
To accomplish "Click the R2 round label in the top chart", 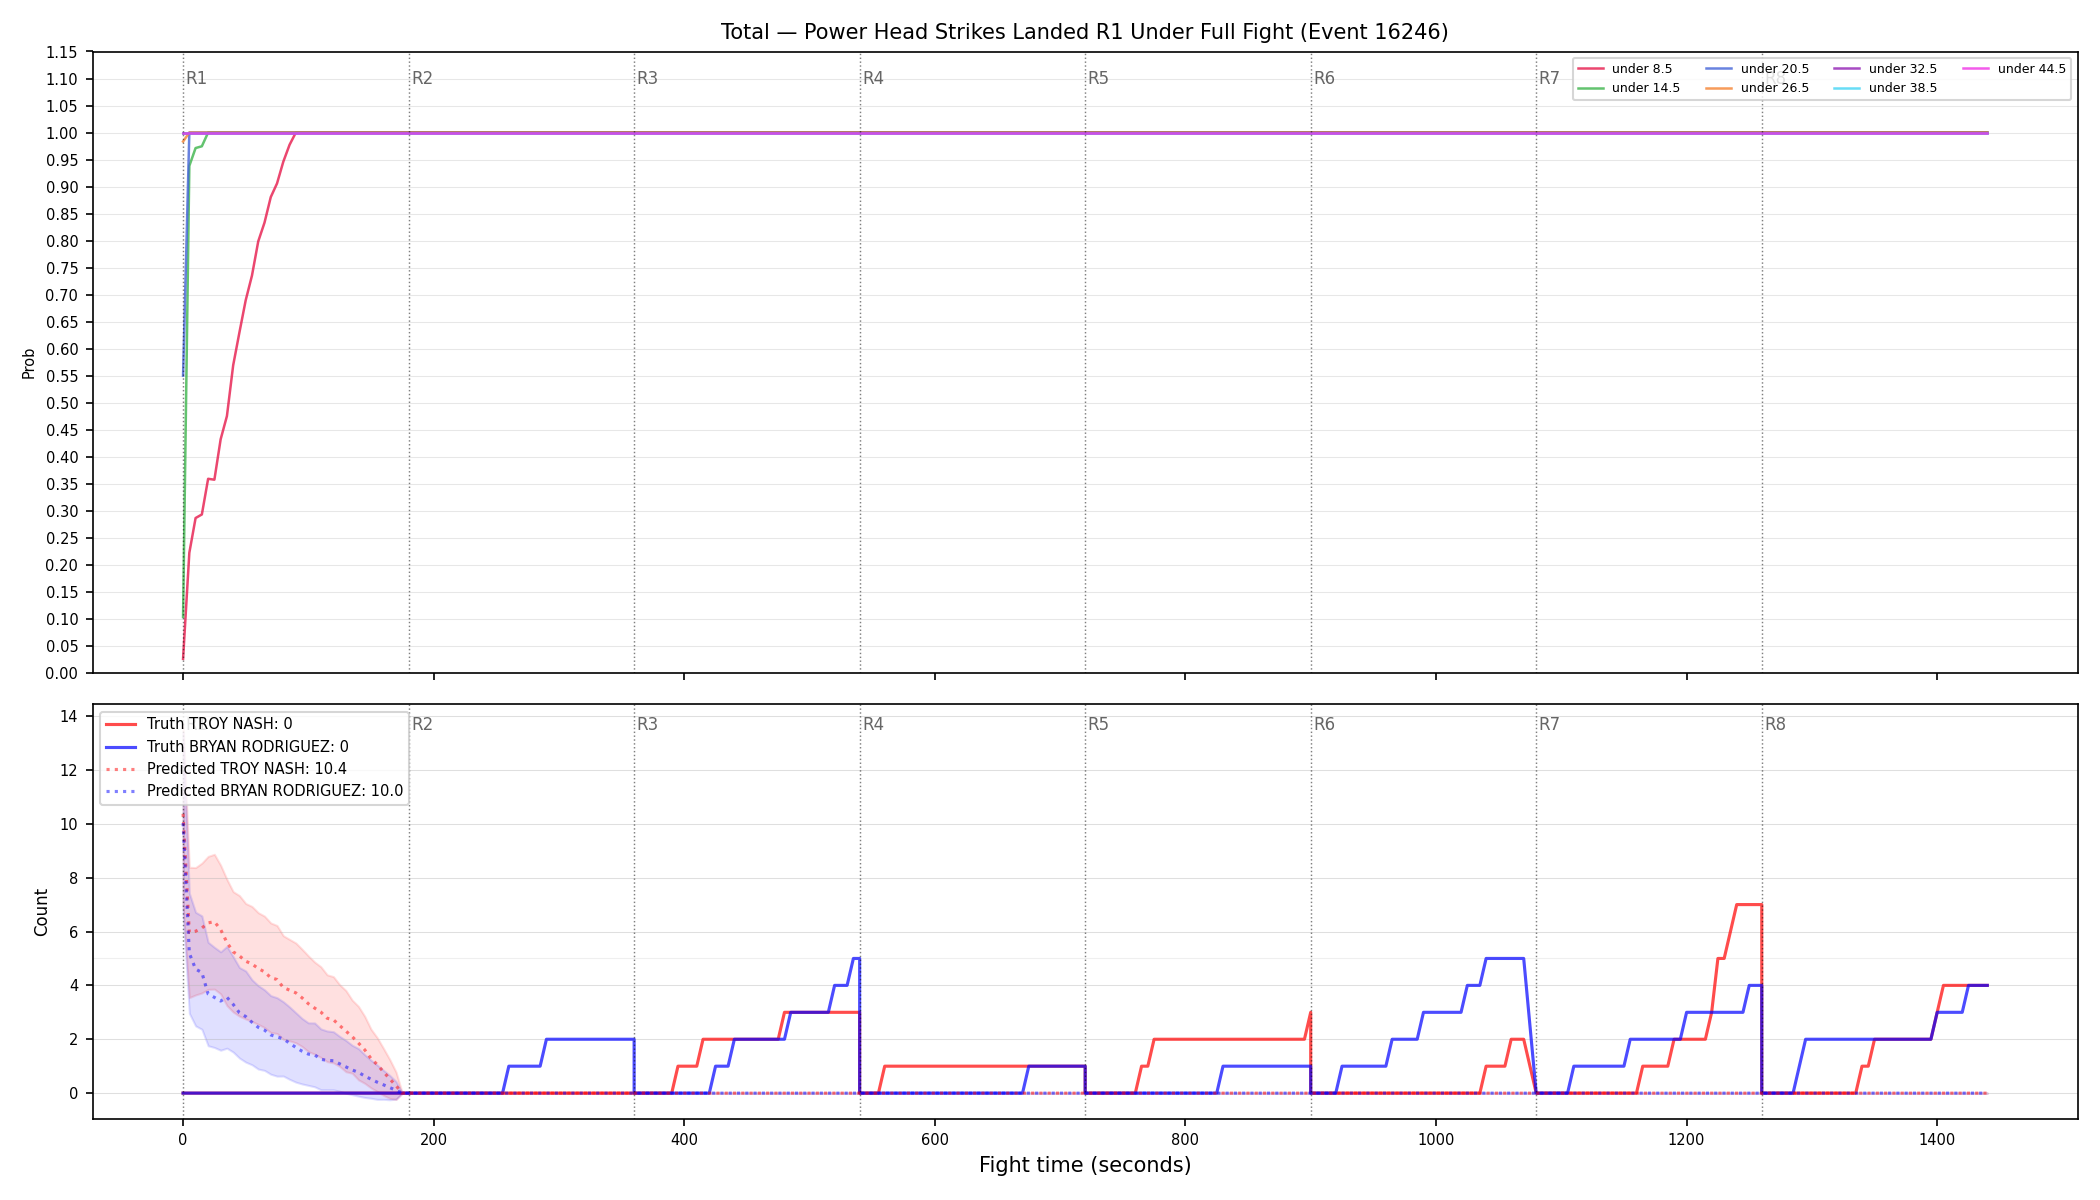I will [x=422, y=78].
